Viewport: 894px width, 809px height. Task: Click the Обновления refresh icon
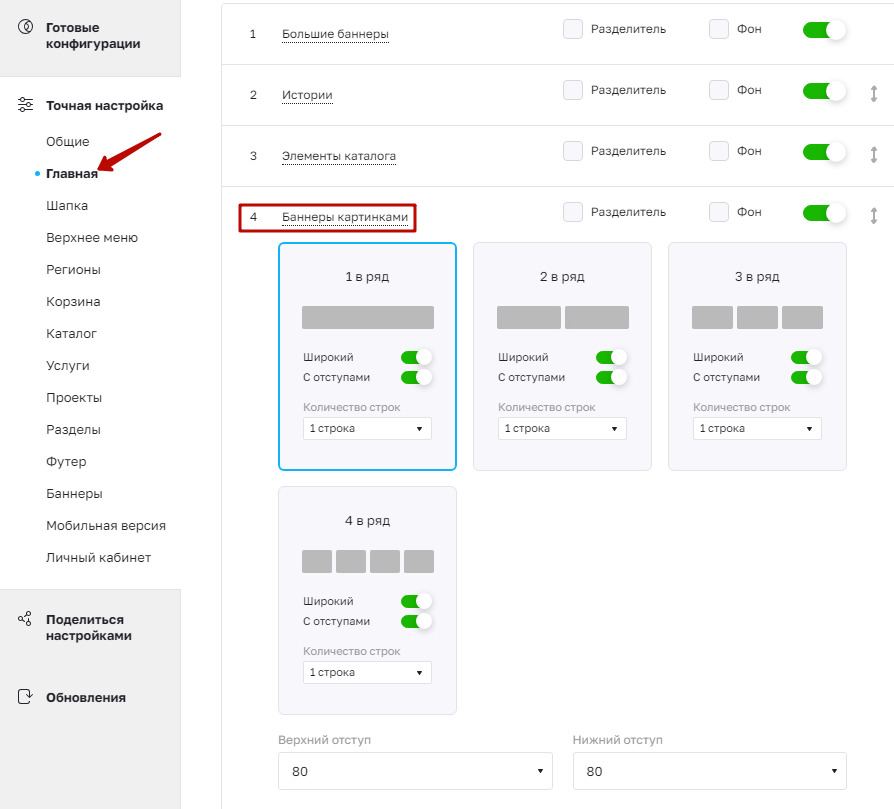pyautogui.click(x=25, y=697)
